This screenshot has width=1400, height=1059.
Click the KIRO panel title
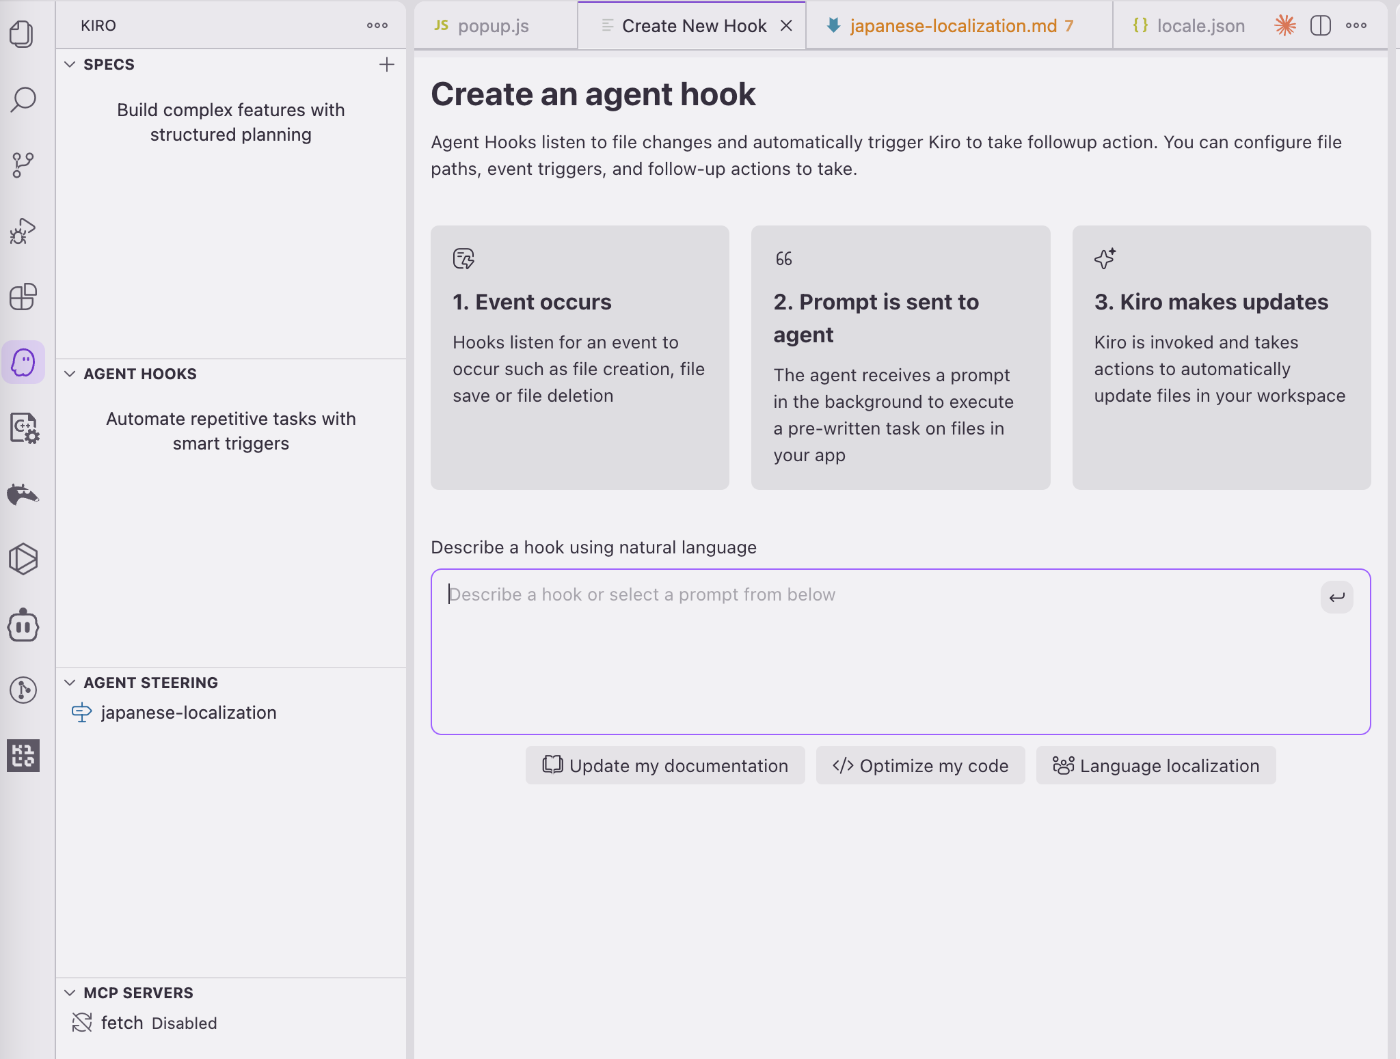99,26
